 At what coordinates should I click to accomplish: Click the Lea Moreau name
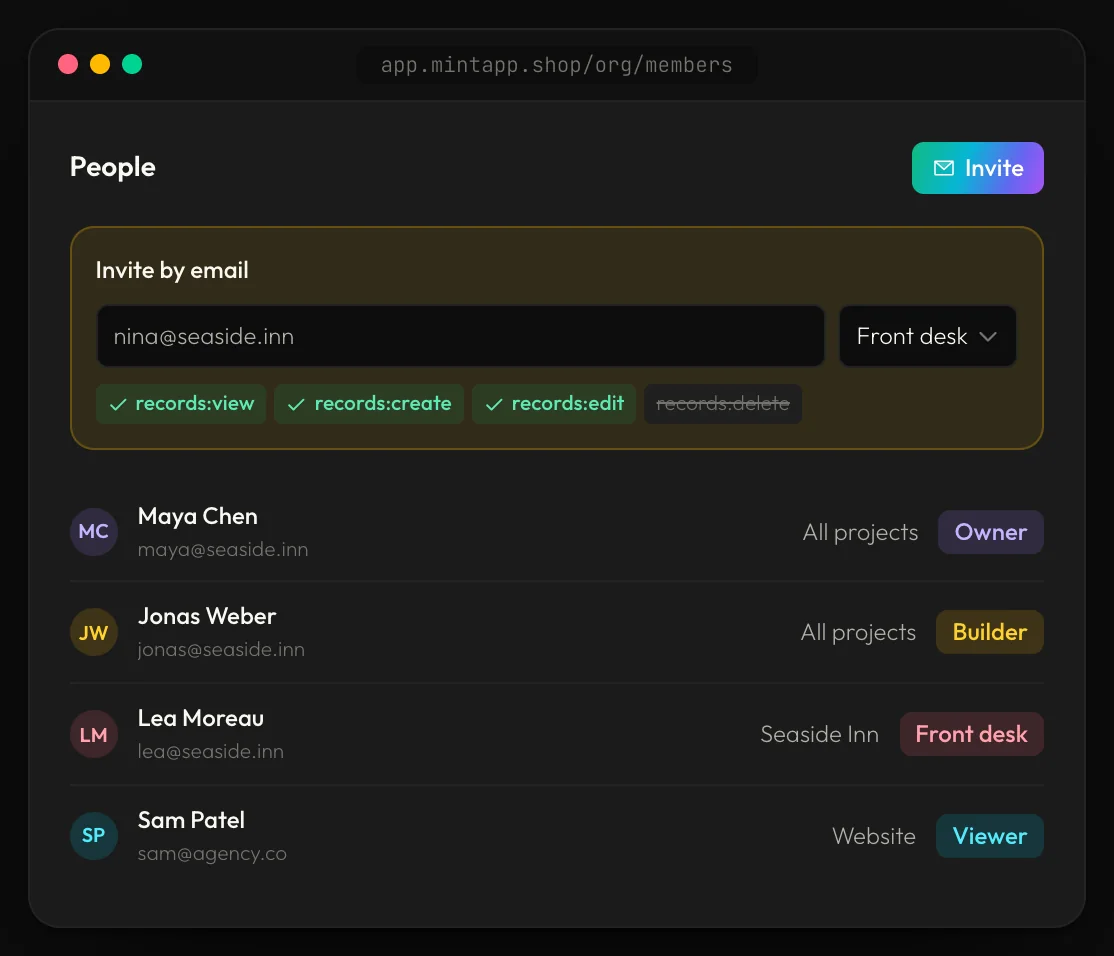point(201,718)
